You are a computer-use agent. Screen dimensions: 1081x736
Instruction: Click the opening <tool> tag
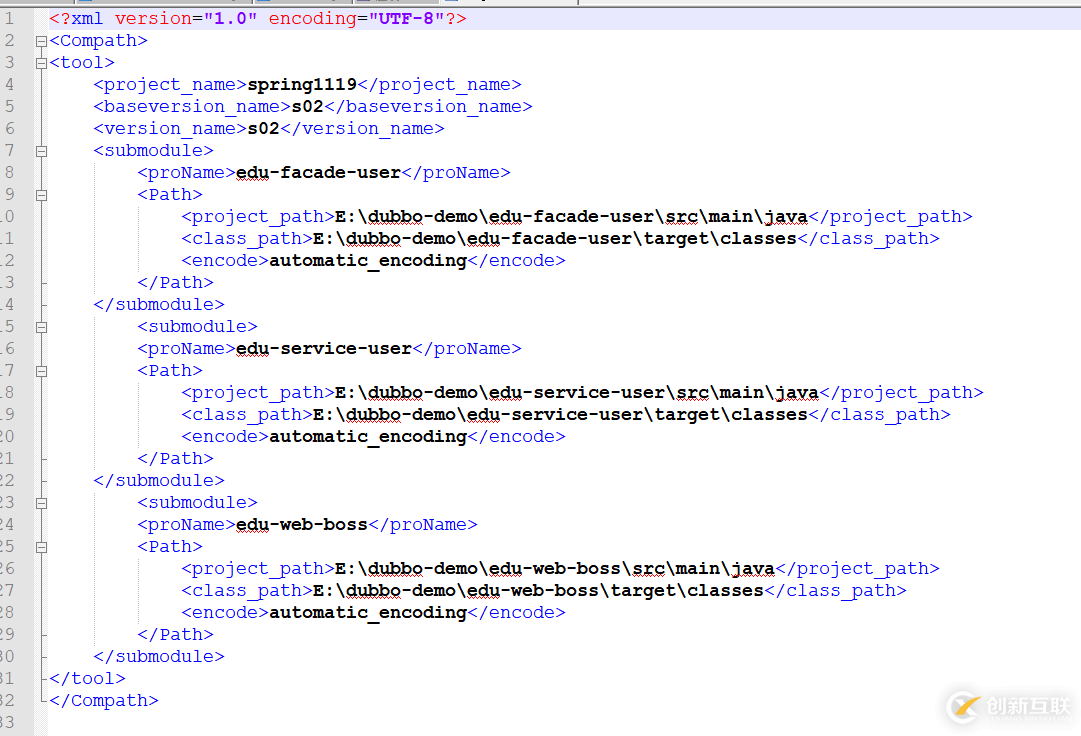[82, 63]
